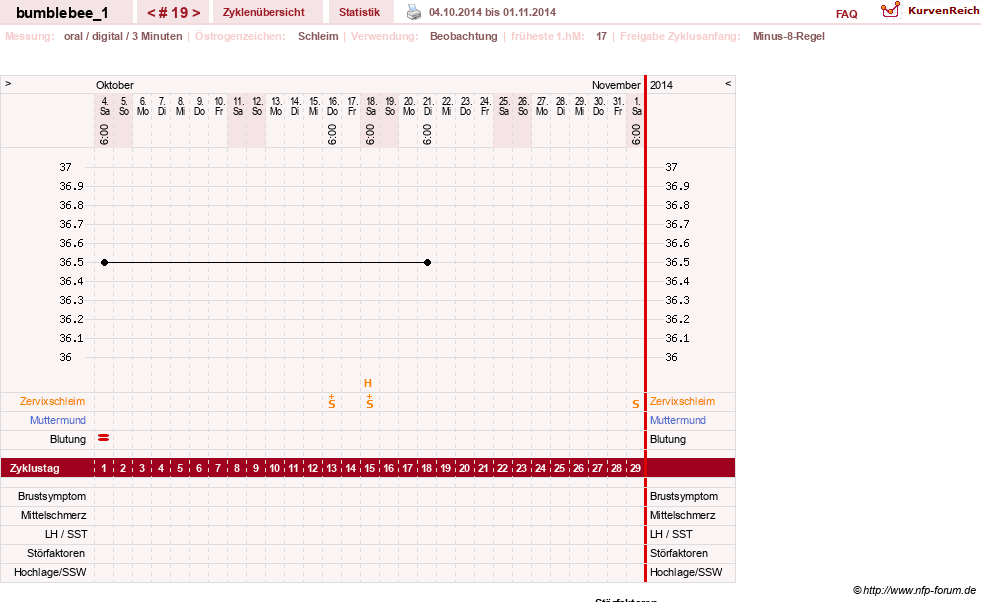Click the orange H symbol above cycle day 15
The height and width of the screenshot is (602, 981).
[368, 383]
